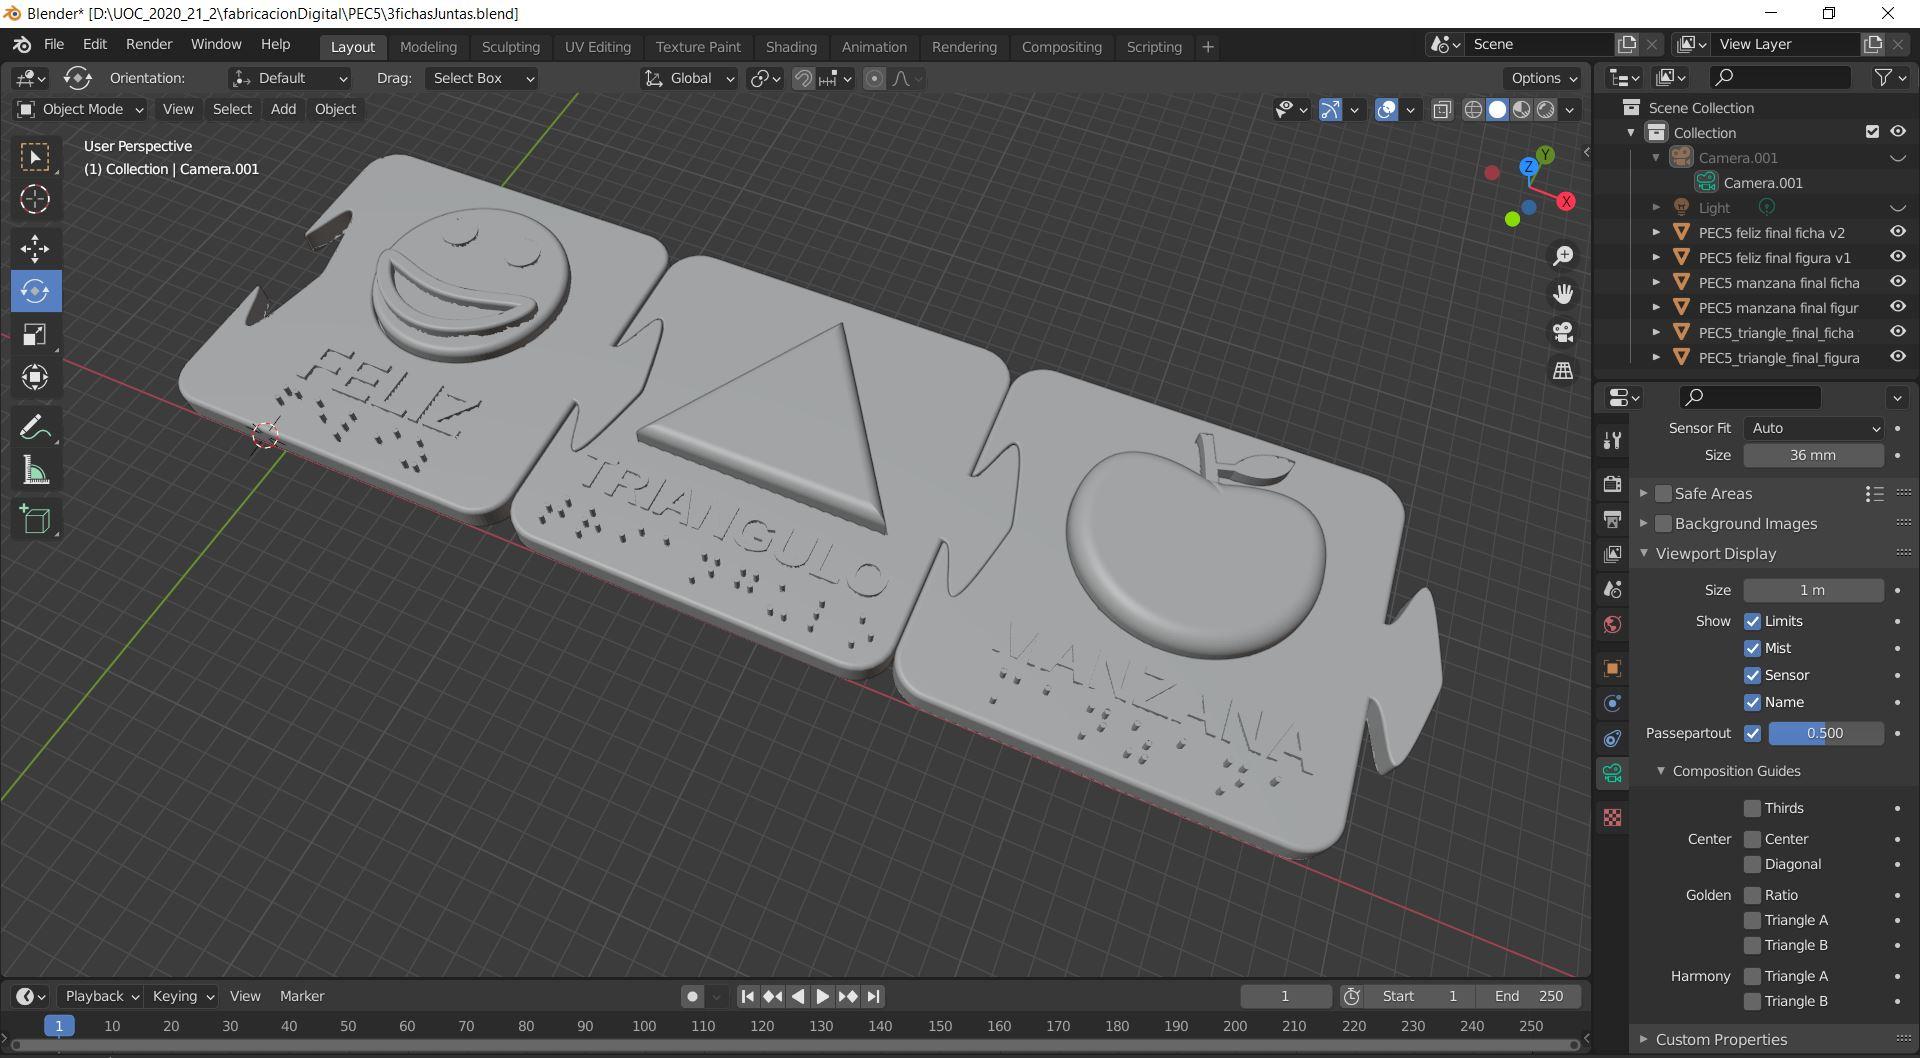Open the Render menu
The width and height of the screenshot is (1920, 1058).
(149, 44)
